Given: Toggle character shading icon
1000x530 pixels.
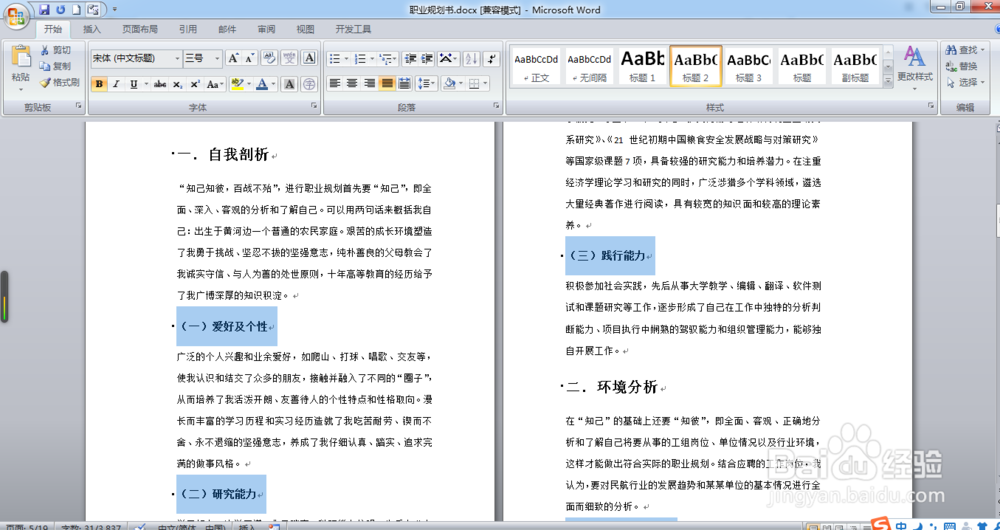Looking at the screenshot, I should 289,84.
